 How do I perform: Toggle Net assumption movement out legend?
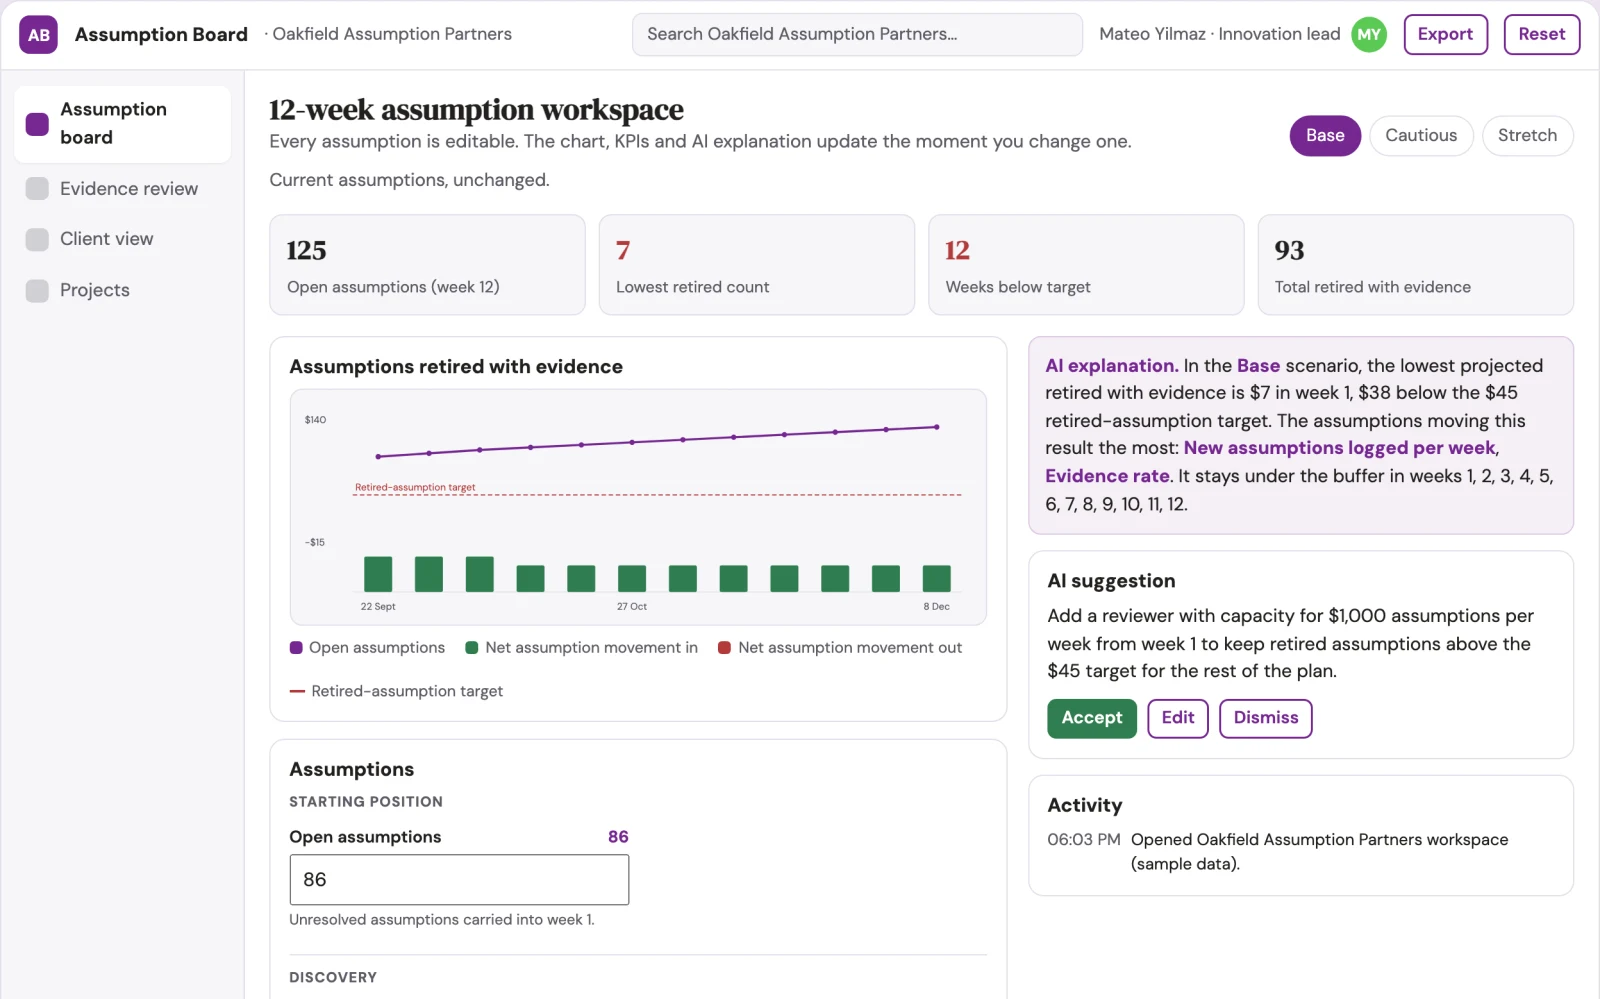840,648
